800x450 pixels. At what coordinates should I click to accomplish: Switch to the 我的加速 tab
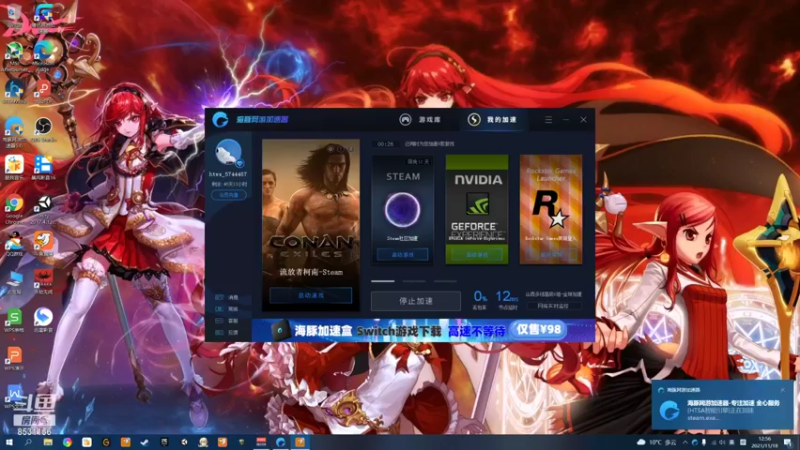tap(493, 119)
